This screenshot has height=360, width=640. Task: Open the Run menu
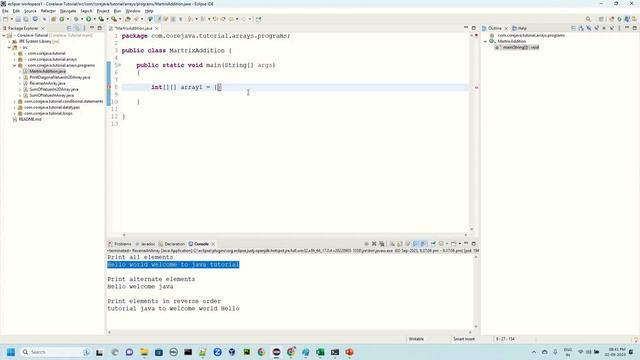pyautogui.click(x=117, y=11)
